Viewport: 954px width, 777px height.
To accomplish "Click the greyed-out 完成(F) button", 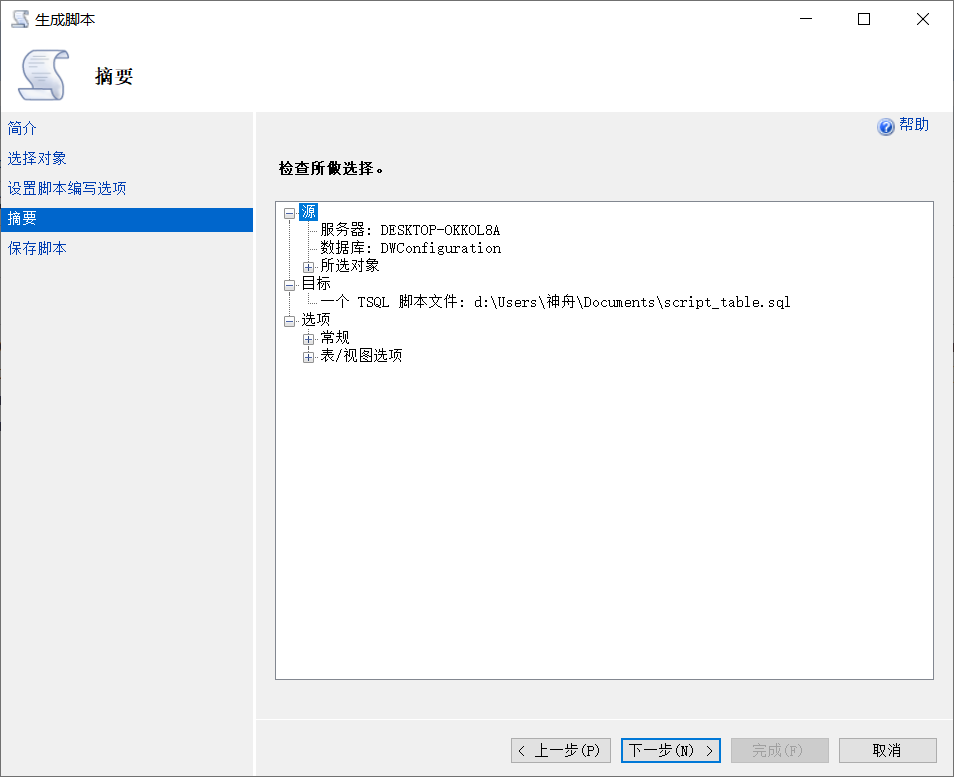I will click(x=779, y=750).
